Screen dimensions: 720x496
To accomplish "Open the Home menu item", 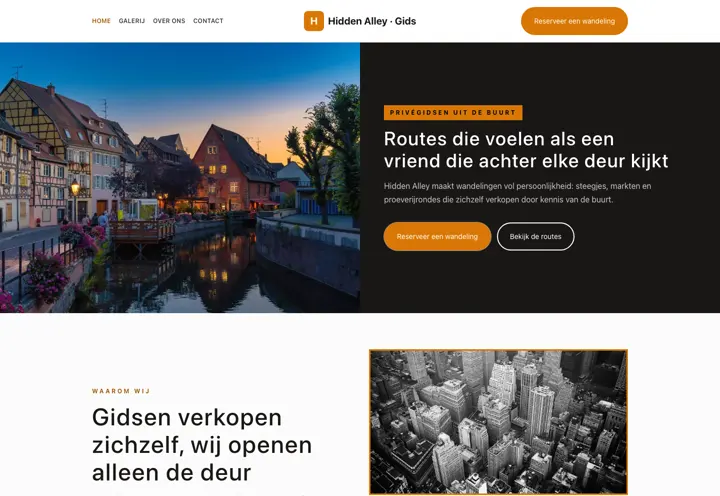I will 101,21.
